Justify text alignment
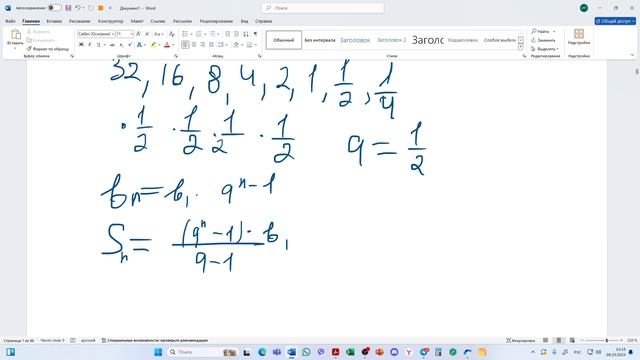 (211, 44)
